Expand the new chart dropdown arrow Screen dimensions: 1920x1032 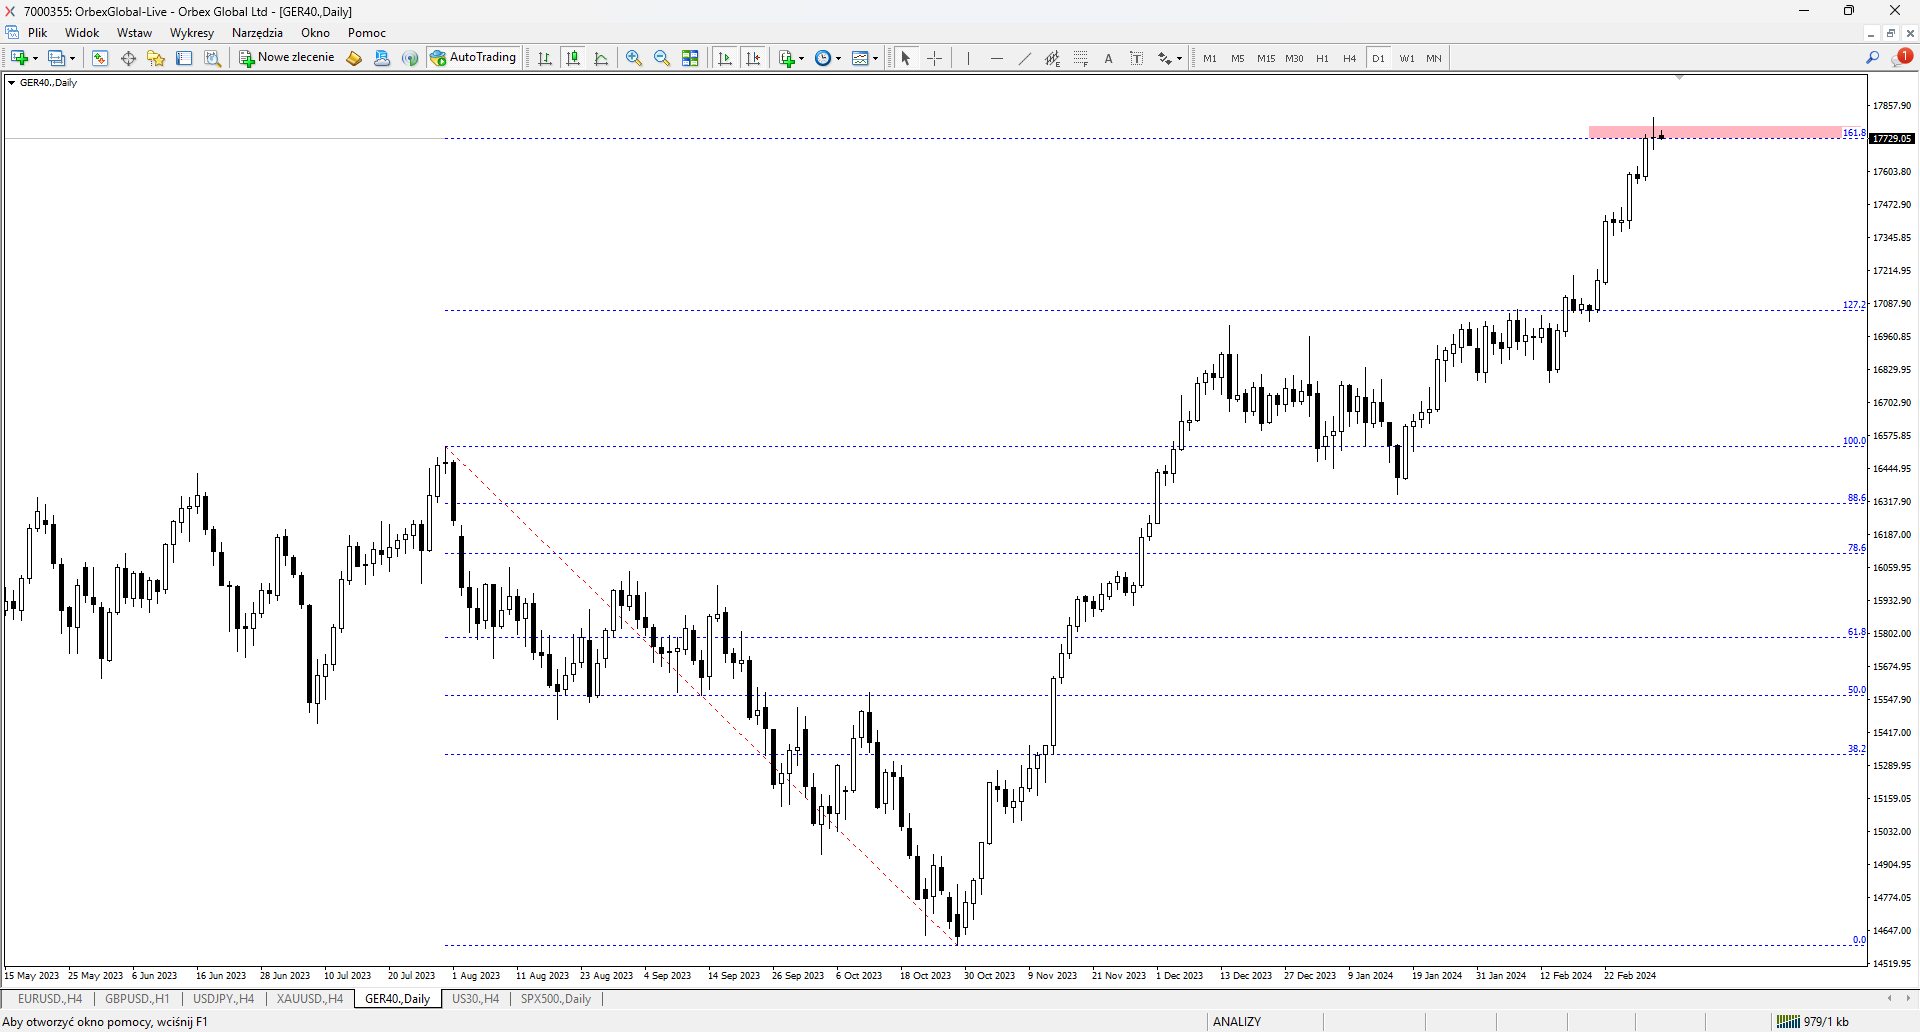[36, 59]
